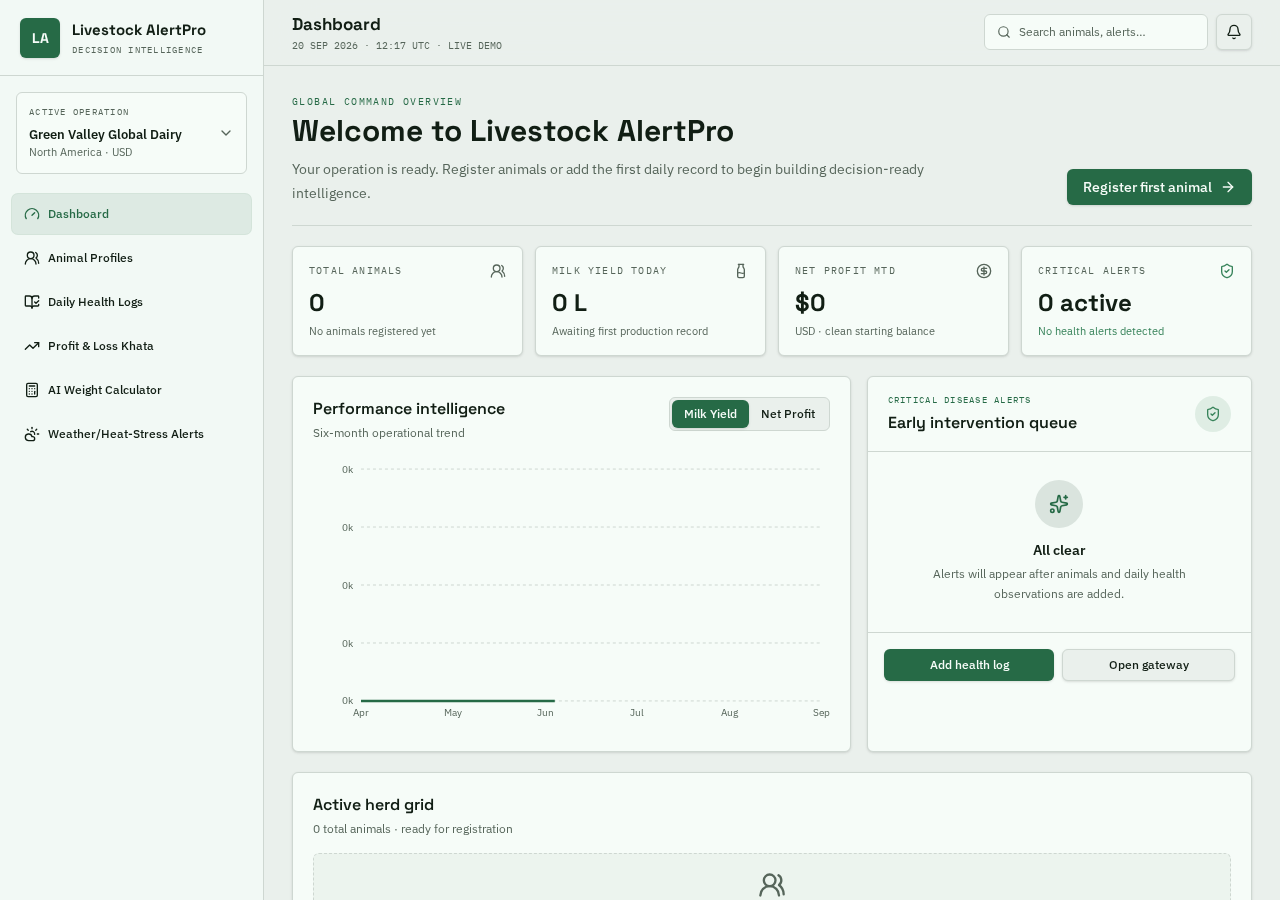Click the animals icon in Active herd grid
This screenshot has width=1280, height=900.
tap(772, 885)
